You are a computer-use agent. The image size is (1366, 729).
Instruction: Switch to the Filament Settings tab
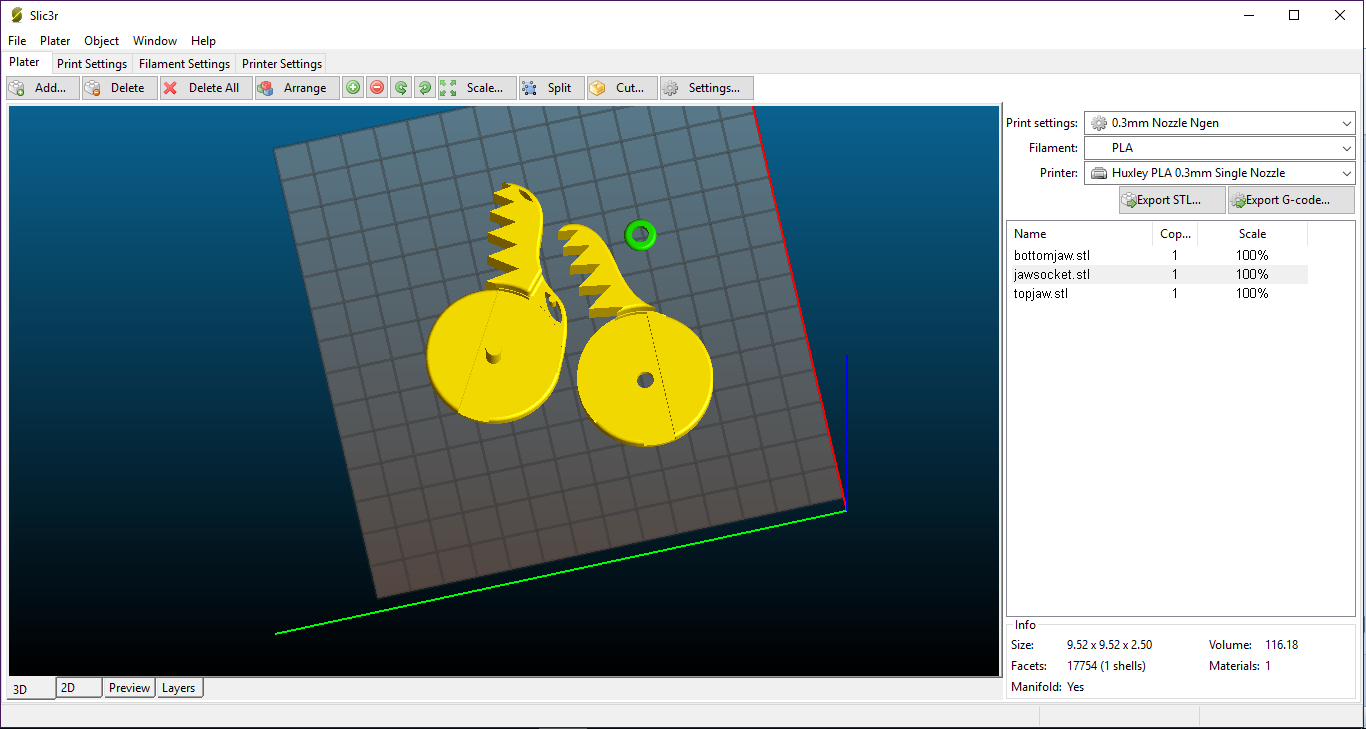coord(184,64)
